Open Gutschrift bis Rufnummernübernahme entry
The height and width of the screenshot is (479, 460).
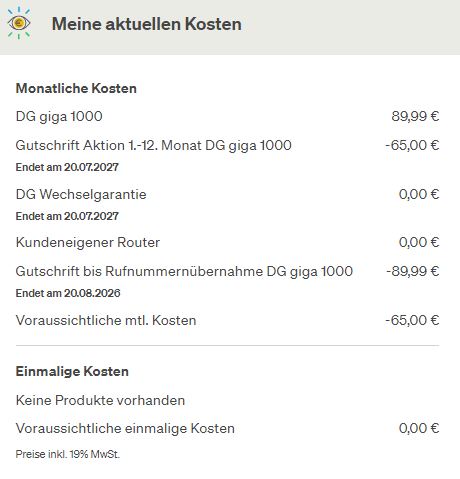pyautogui.click(x=184, y=271)
